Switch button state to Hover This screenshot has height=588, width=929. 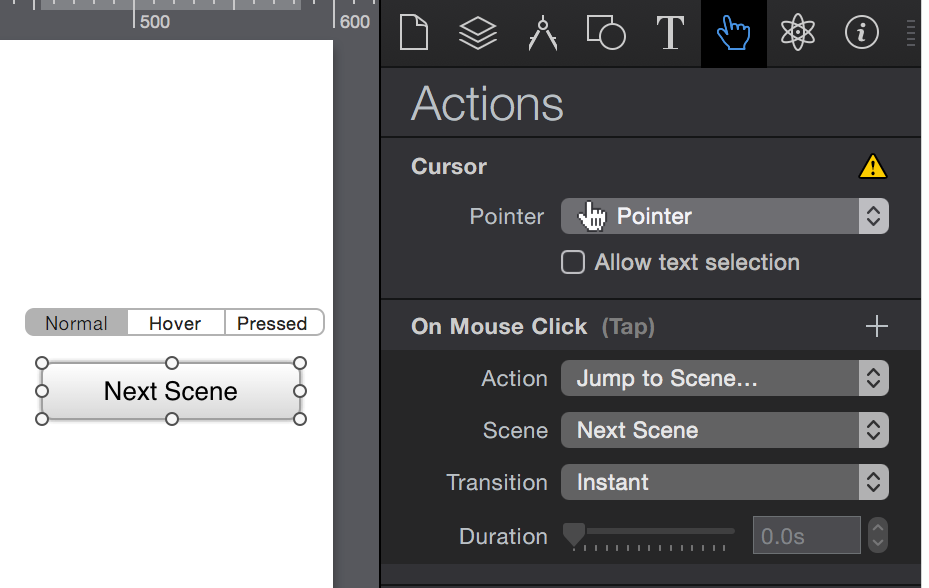(175, 323)
